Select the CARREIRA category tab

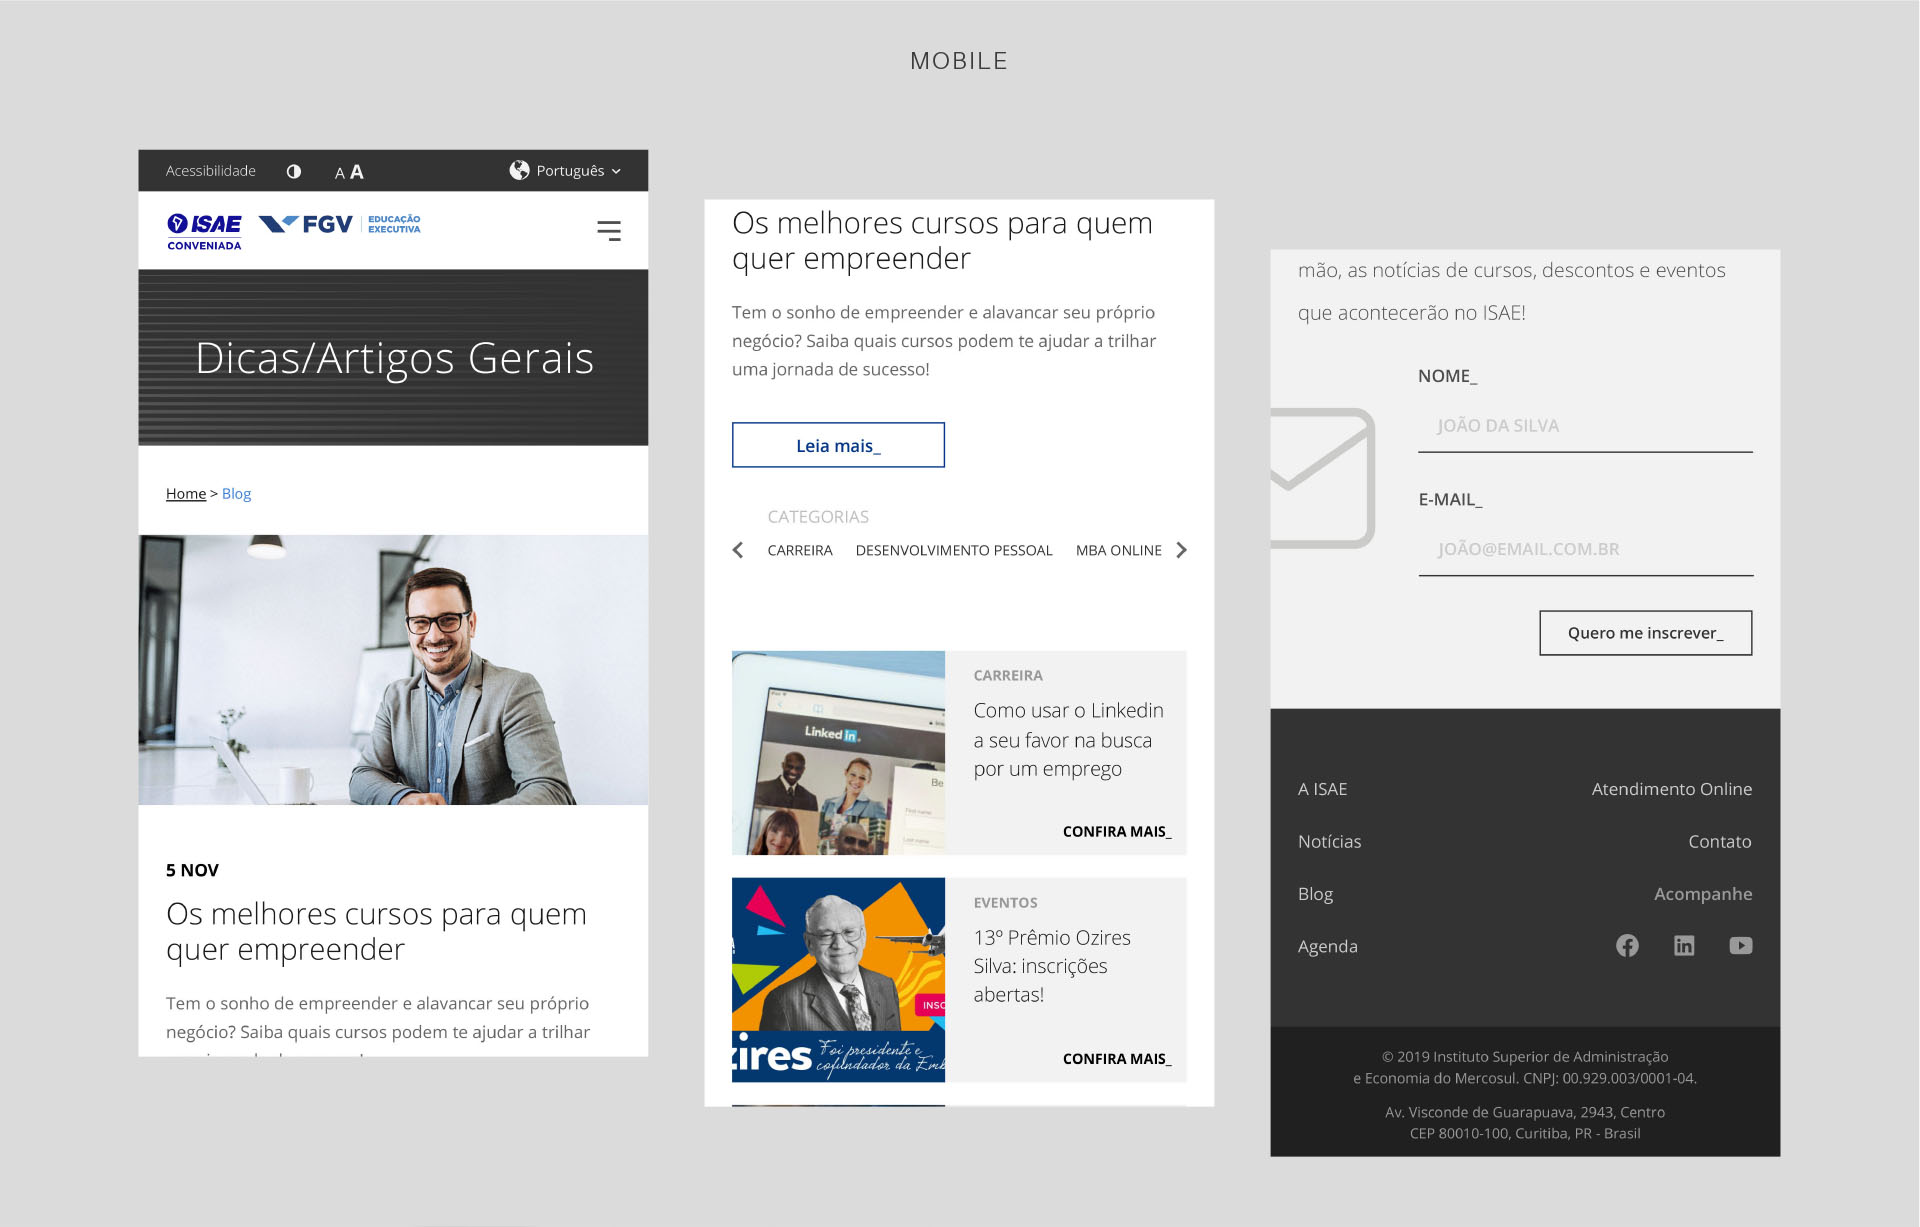click(799, 551)
